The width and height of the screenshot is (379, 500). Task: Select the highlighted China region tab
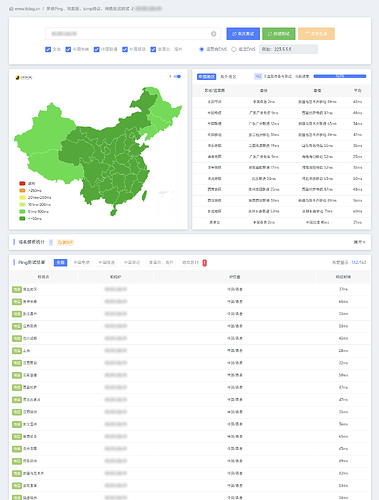[x=206, y=77]
